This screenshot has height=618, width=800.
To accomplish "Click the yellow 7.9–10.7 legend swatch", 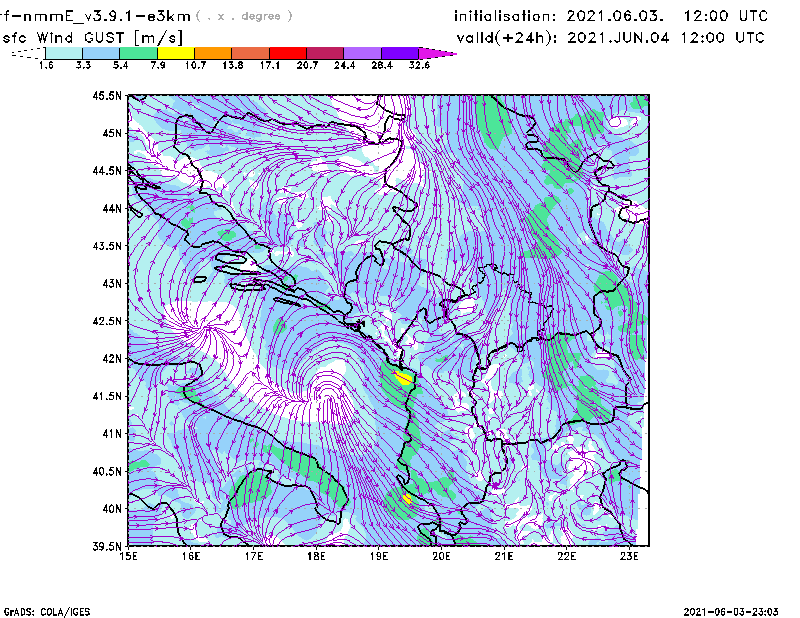I will point(176,53).
